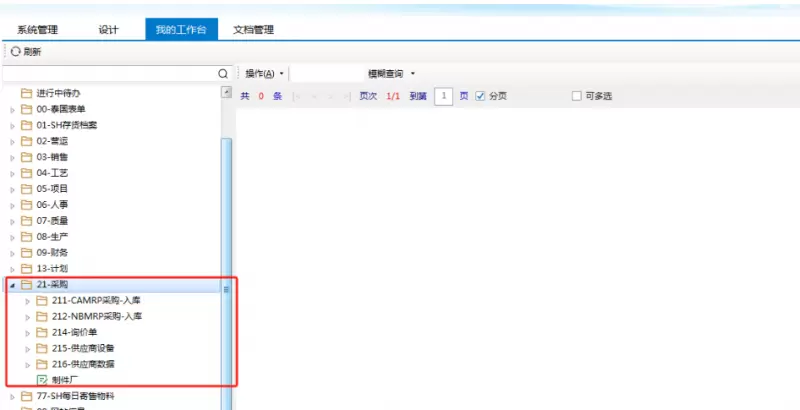Viewport: 800px width, 410px height.
Task: Click the 制件厂 form icon
Action: (x=42, y=380)
